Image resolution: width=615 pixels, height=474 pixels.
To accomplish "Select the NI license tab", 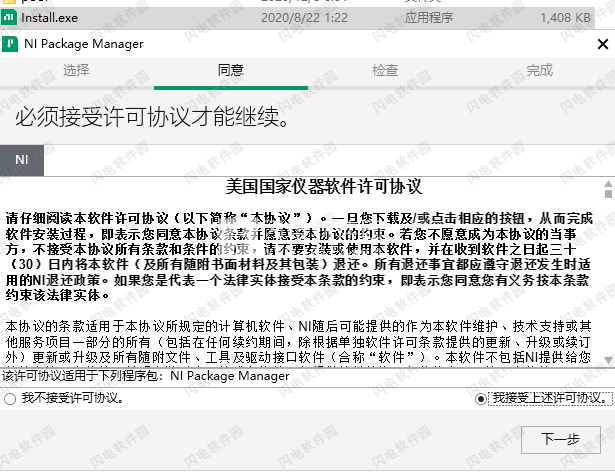I will coord(22,160).
